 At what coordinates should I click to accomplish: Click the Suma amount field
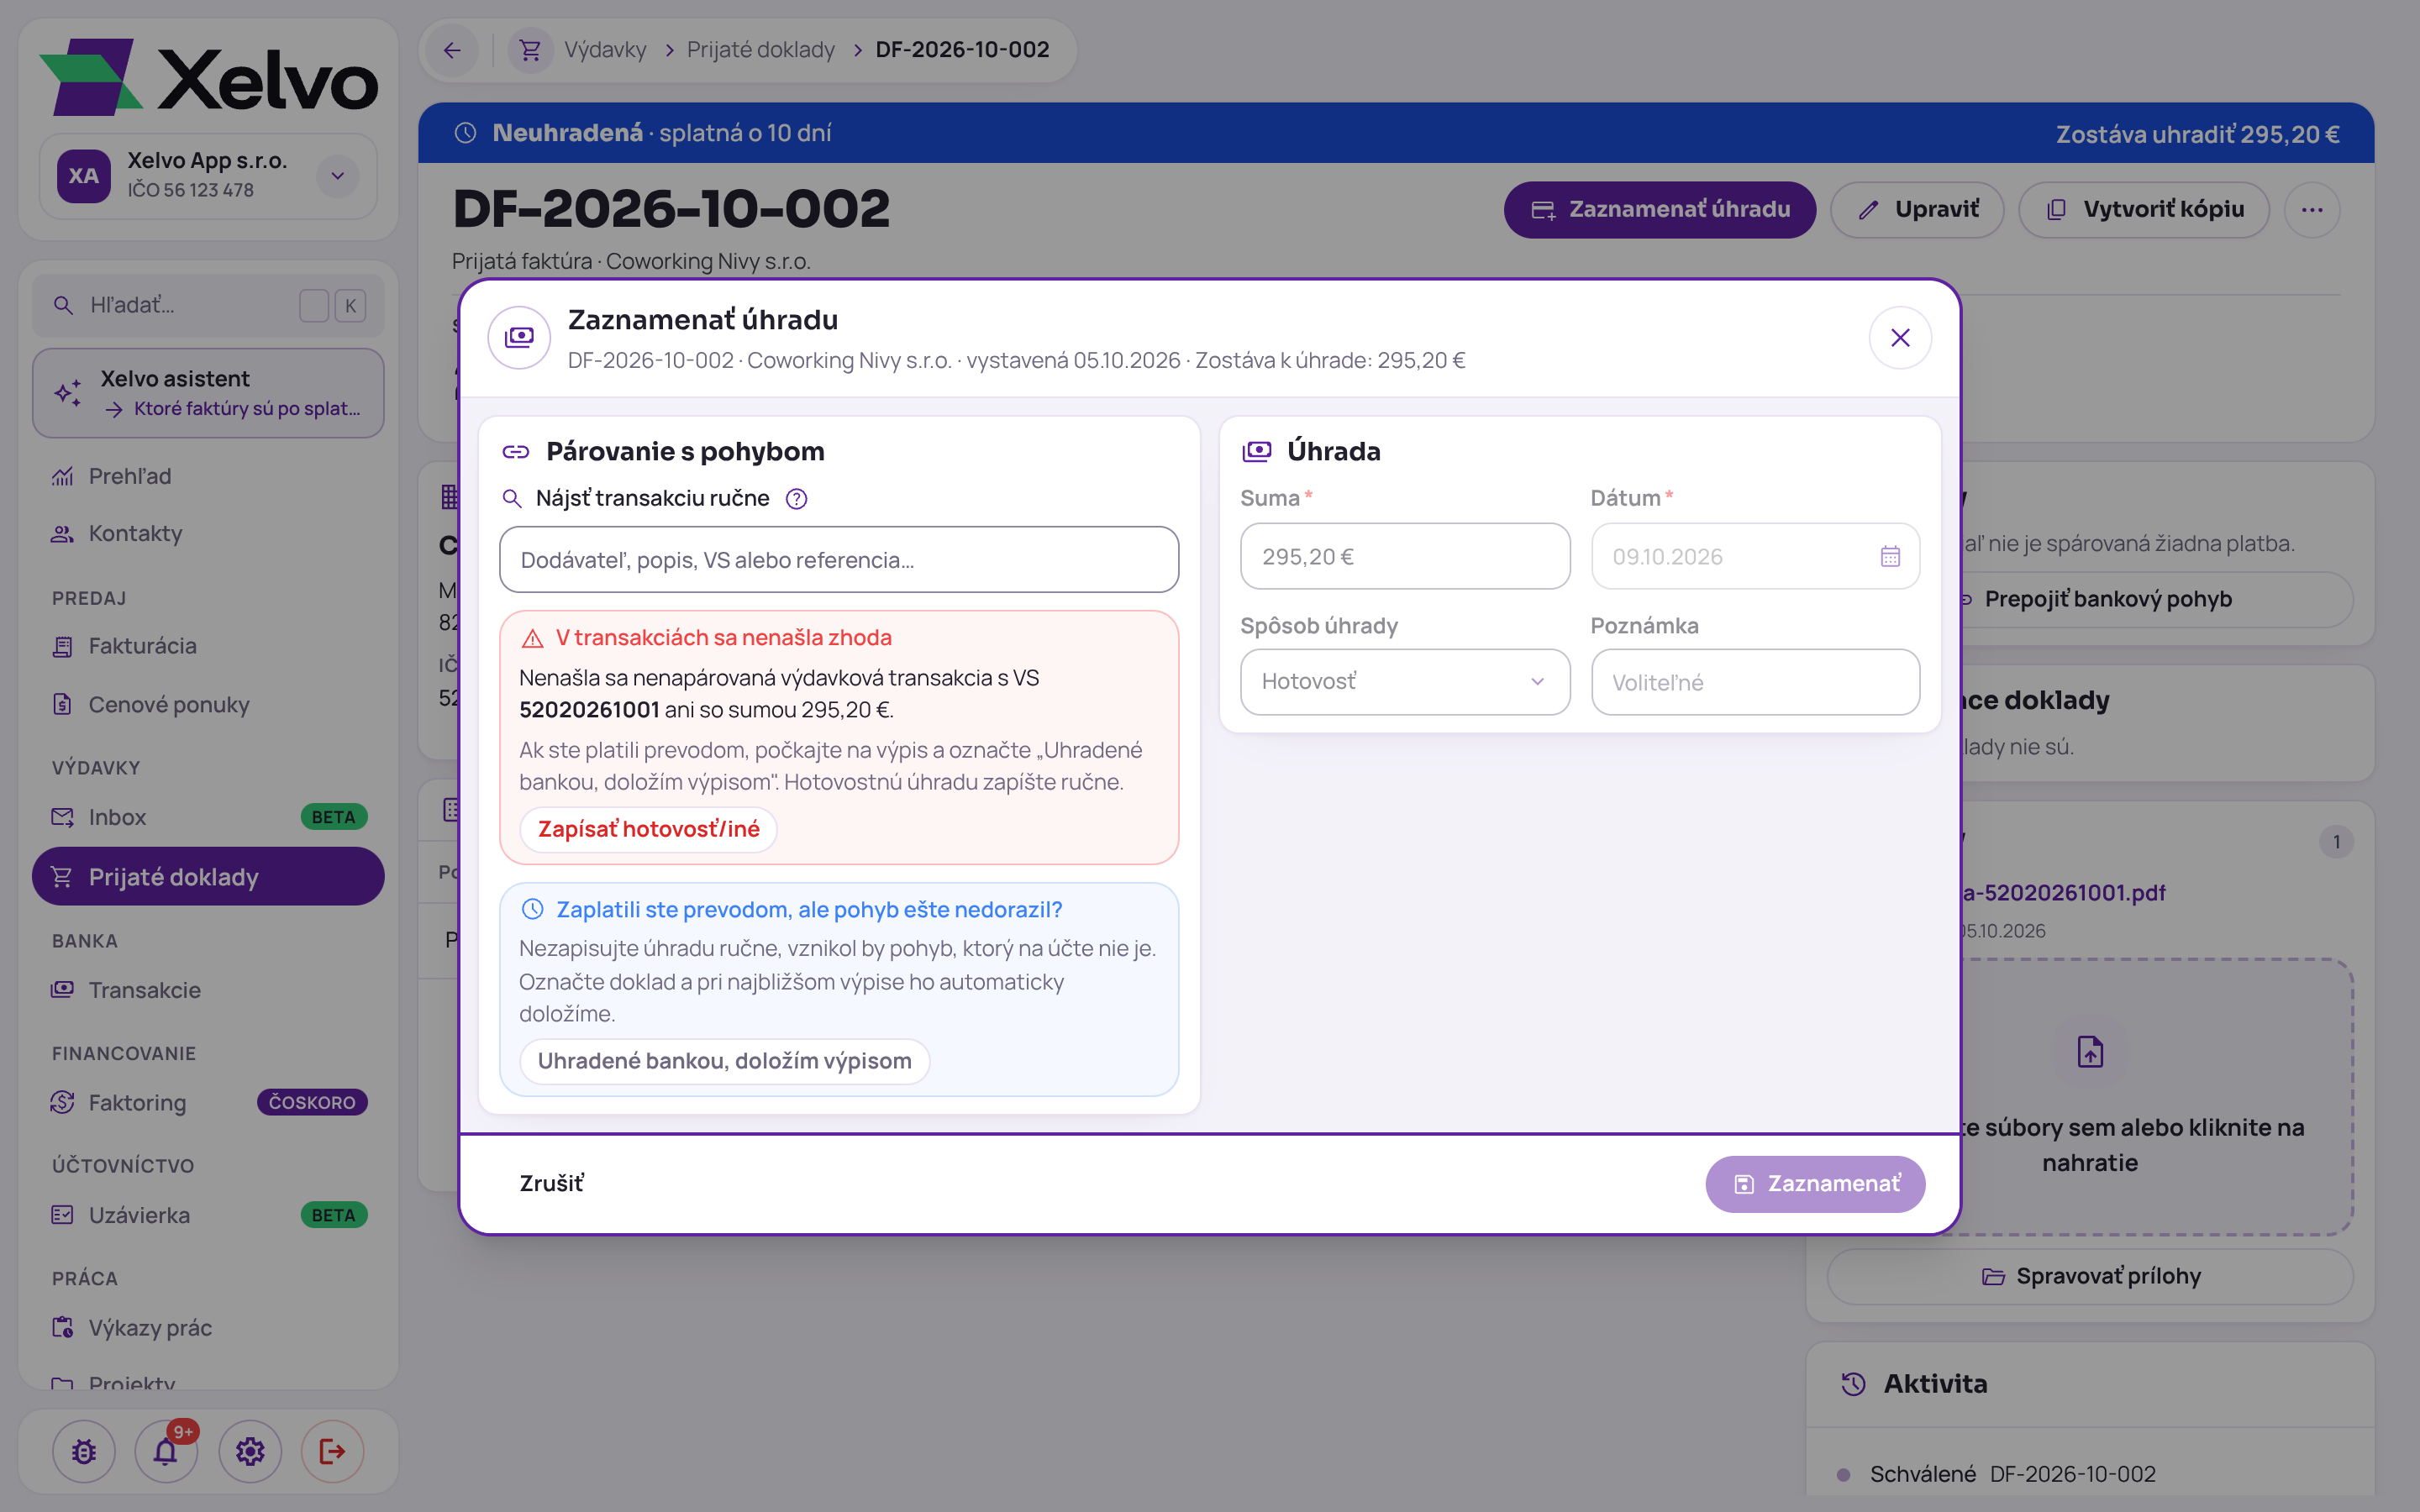click(1405, 556)
